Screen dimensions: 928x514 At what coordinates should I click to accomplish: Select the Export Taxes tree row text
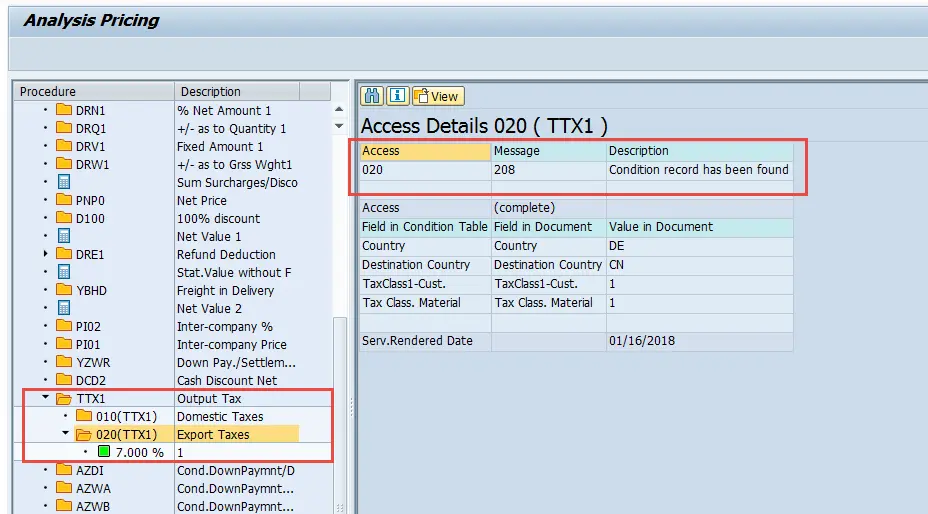pos(213,435)
